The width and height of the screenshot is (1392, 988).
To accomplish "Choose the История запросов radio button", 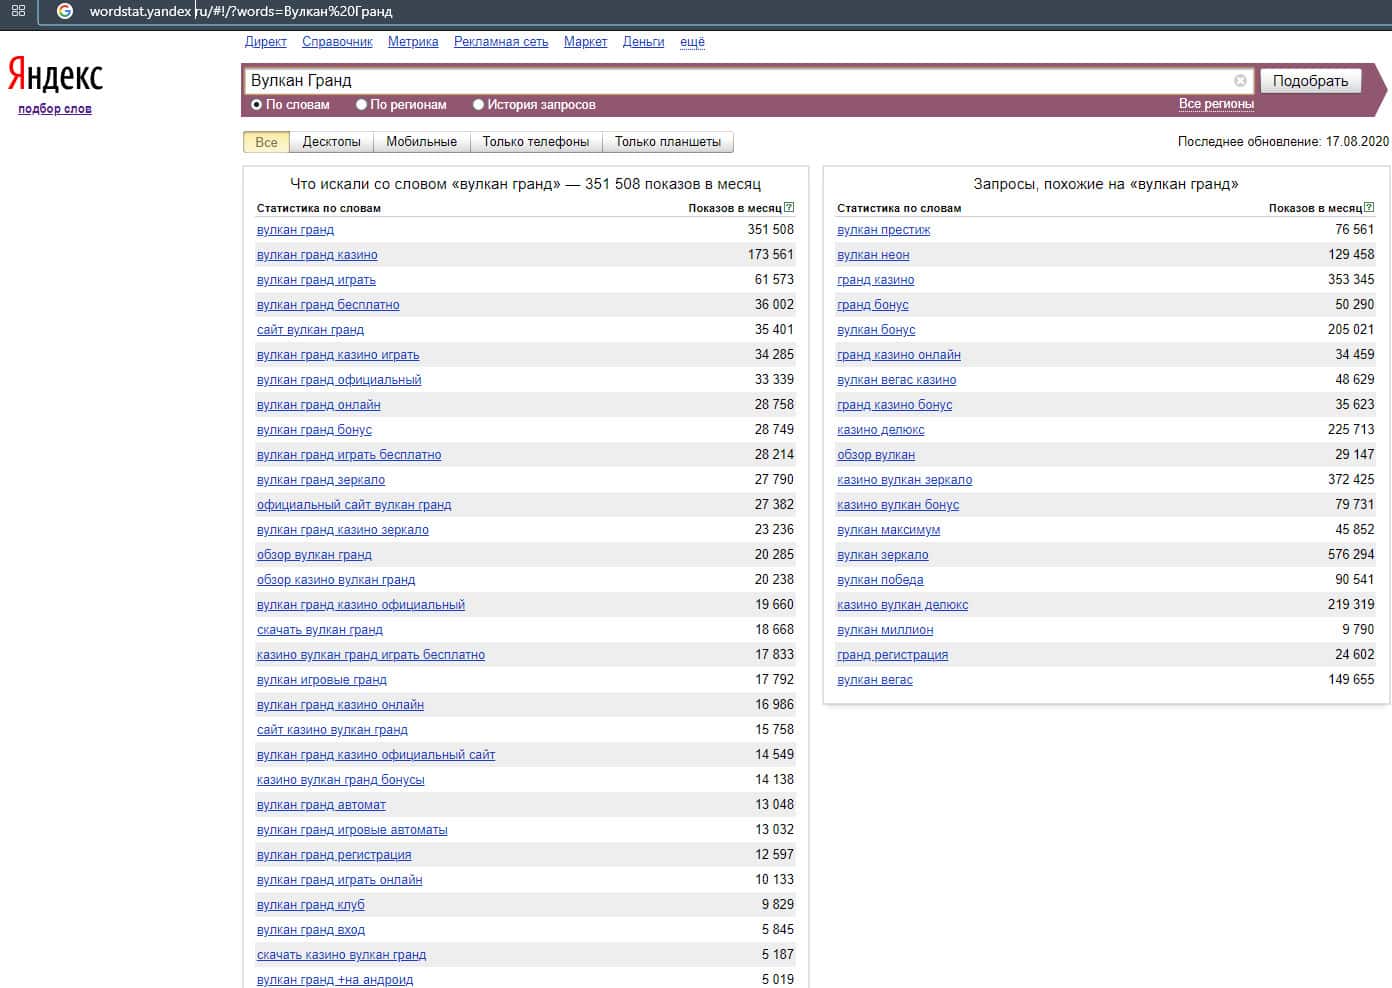I will click(x=479, y=105).
